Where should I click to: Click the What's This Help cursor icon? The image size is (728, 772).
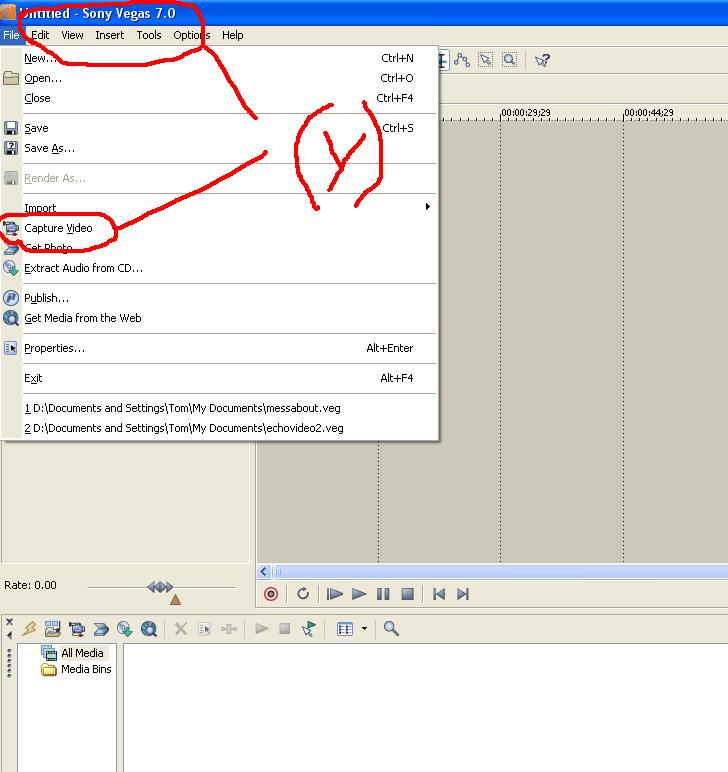point(542,61)
